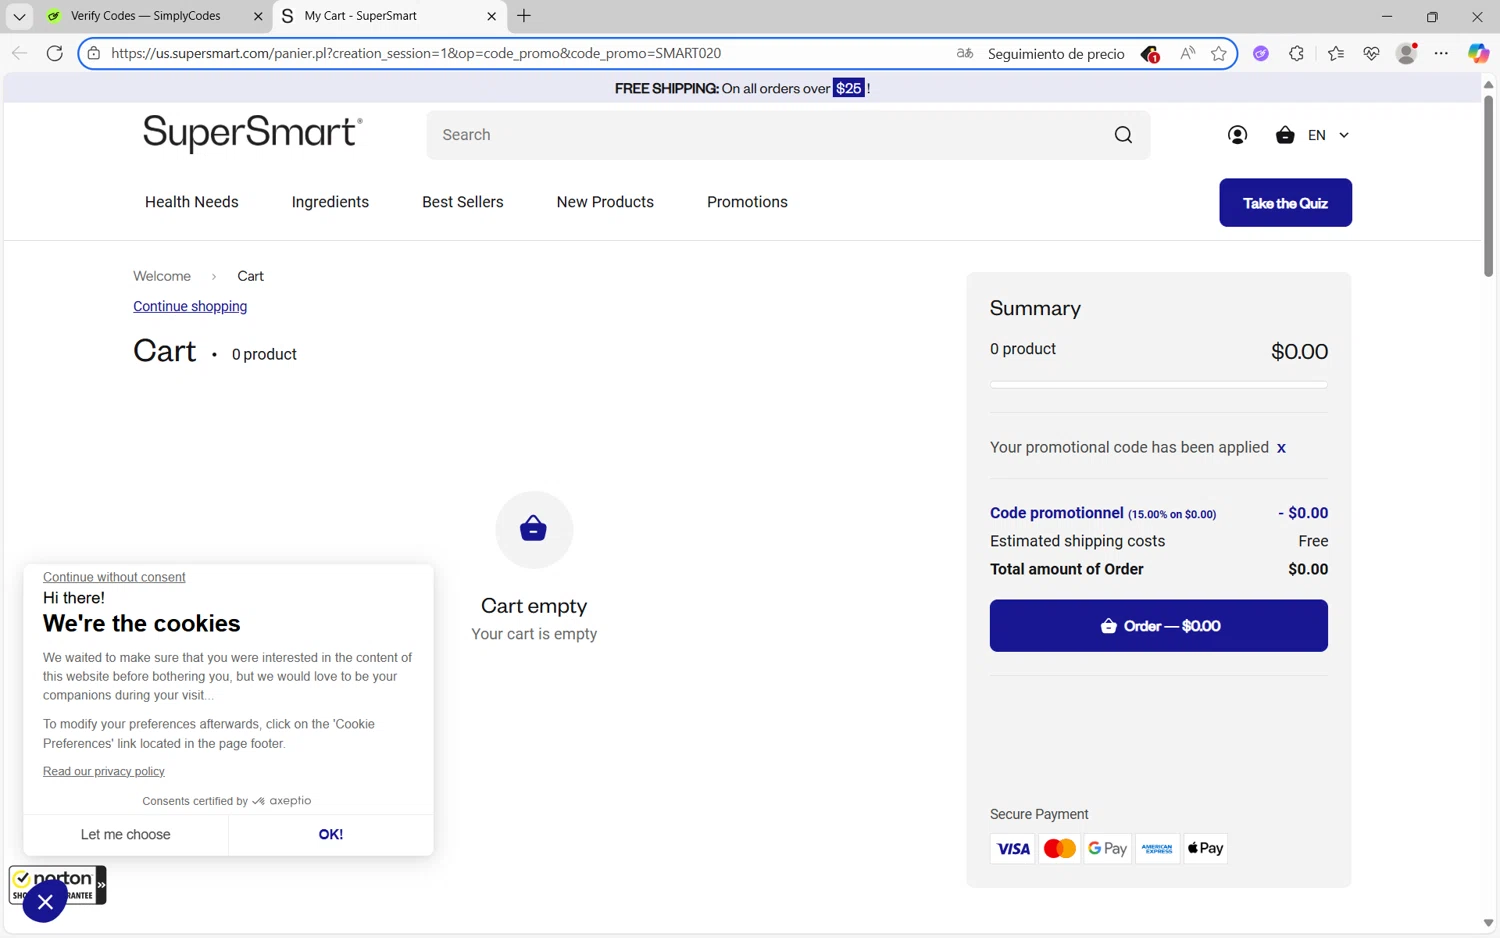Open the Copilot sidebar icon
The image size is (1500, 938).
tap(1478, 54)
